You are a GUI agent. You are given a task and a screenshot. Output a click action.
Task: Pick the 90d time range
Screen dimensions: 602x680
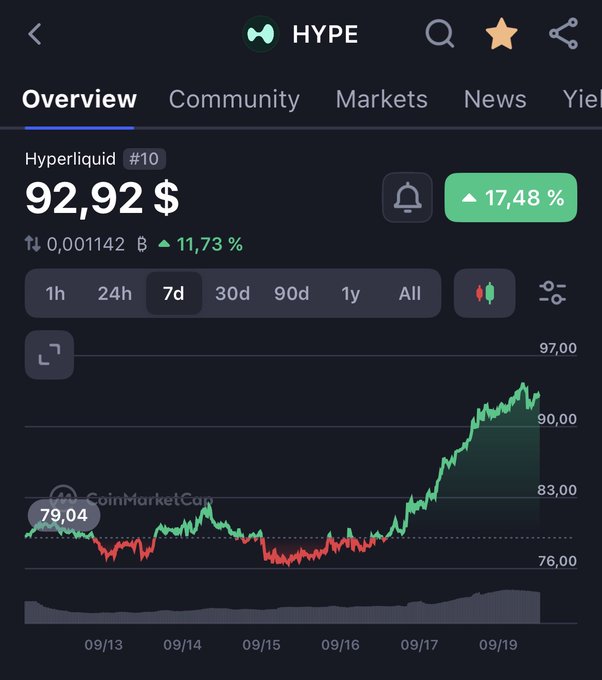coord(291,294)
